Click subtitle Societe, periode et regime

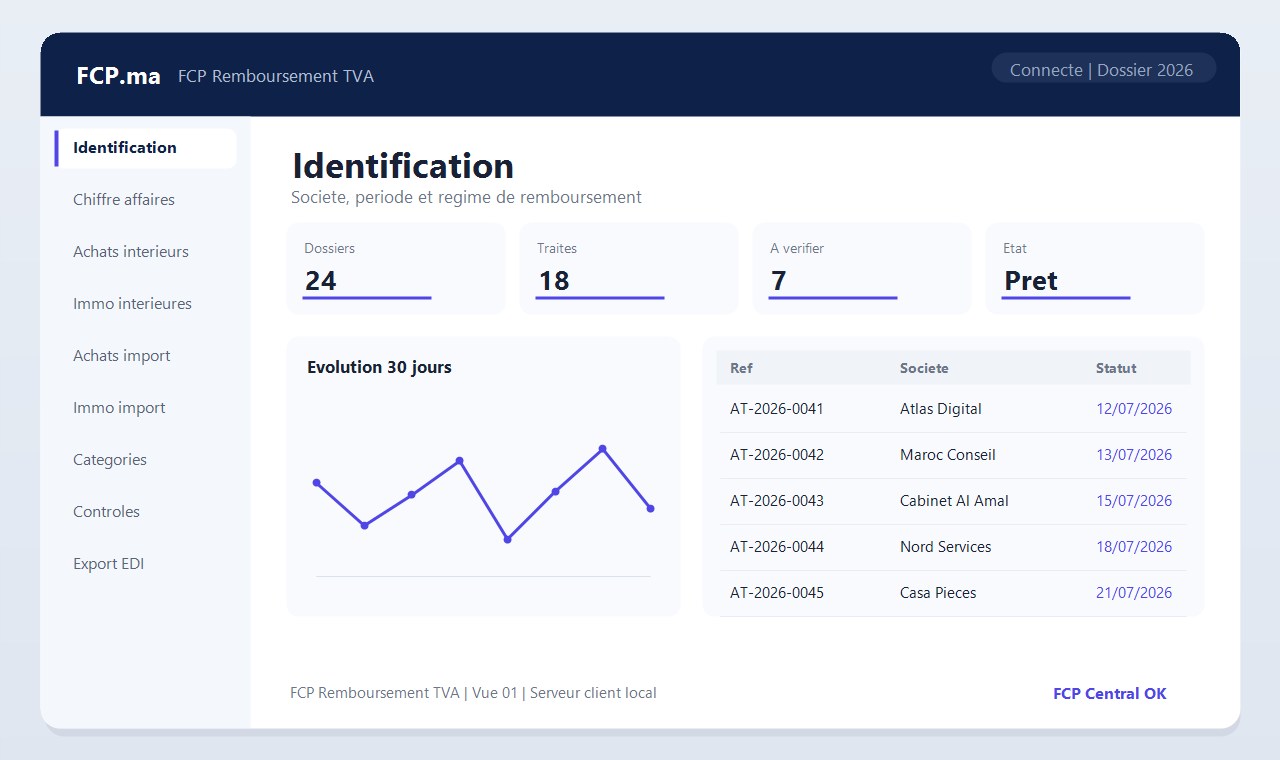466,197
